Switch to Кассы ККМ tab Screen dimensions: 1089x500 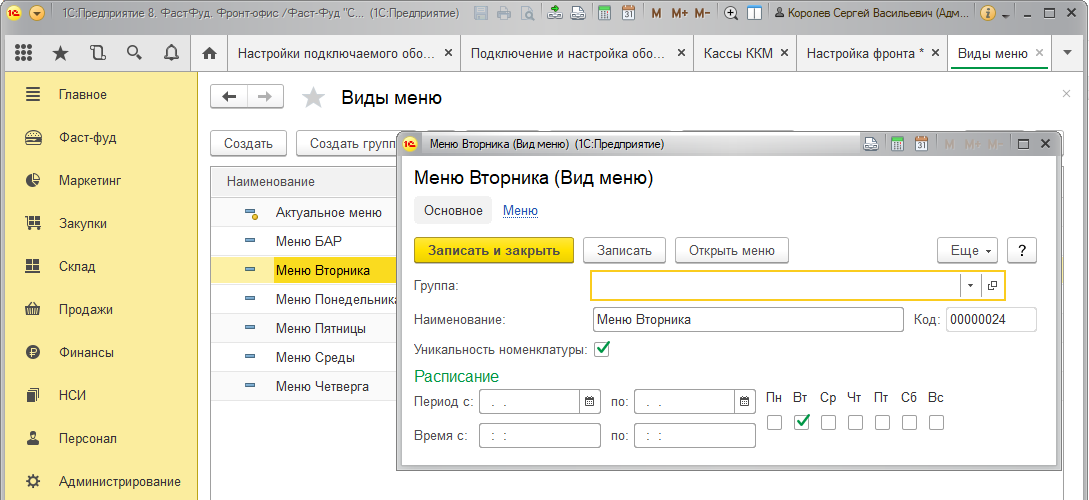(x=745, y=53)
